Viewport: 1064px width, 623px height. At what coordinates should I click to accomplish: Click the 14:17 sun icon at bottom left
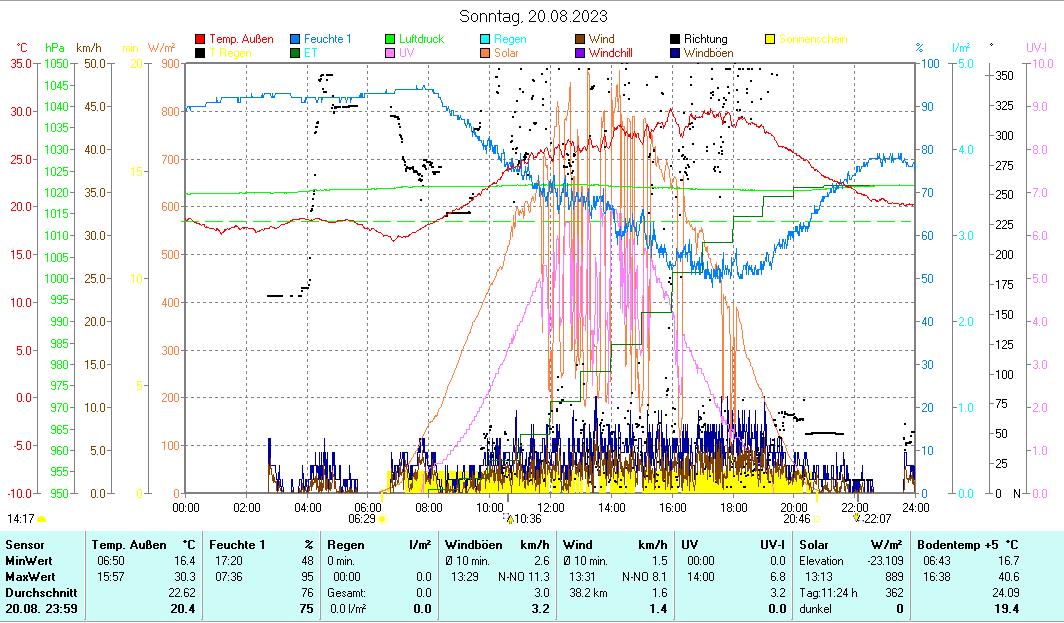tap(41, 519)
